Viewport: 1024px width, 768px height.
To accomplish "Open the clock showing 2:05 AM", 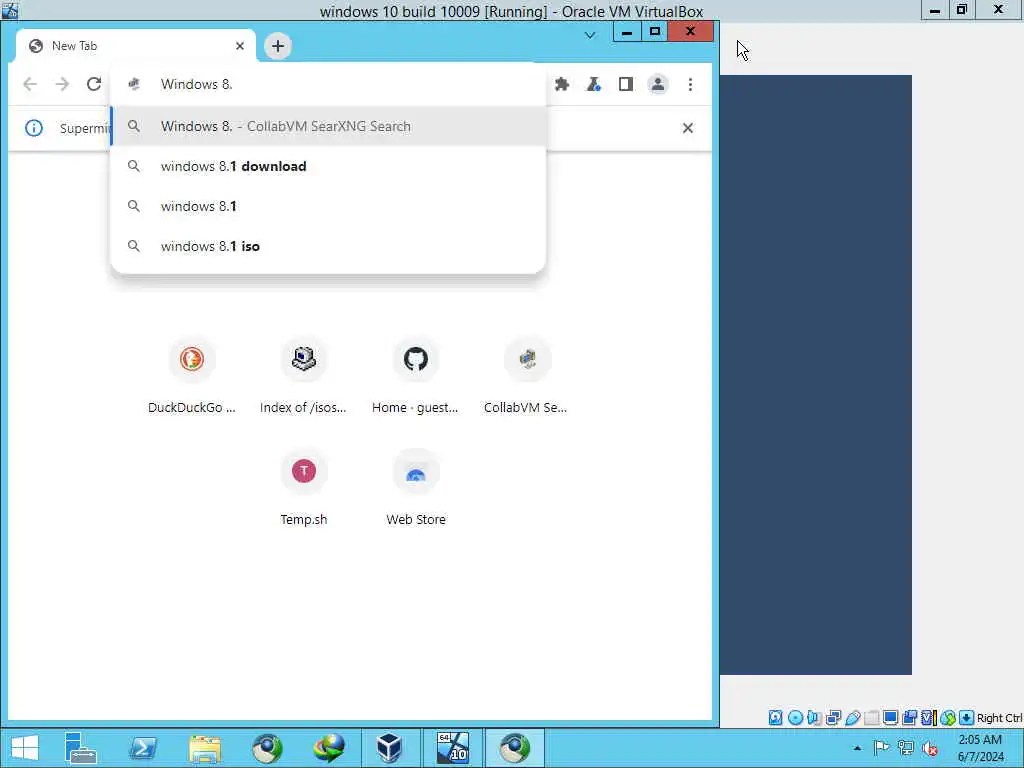I will [x=980, y=748].
